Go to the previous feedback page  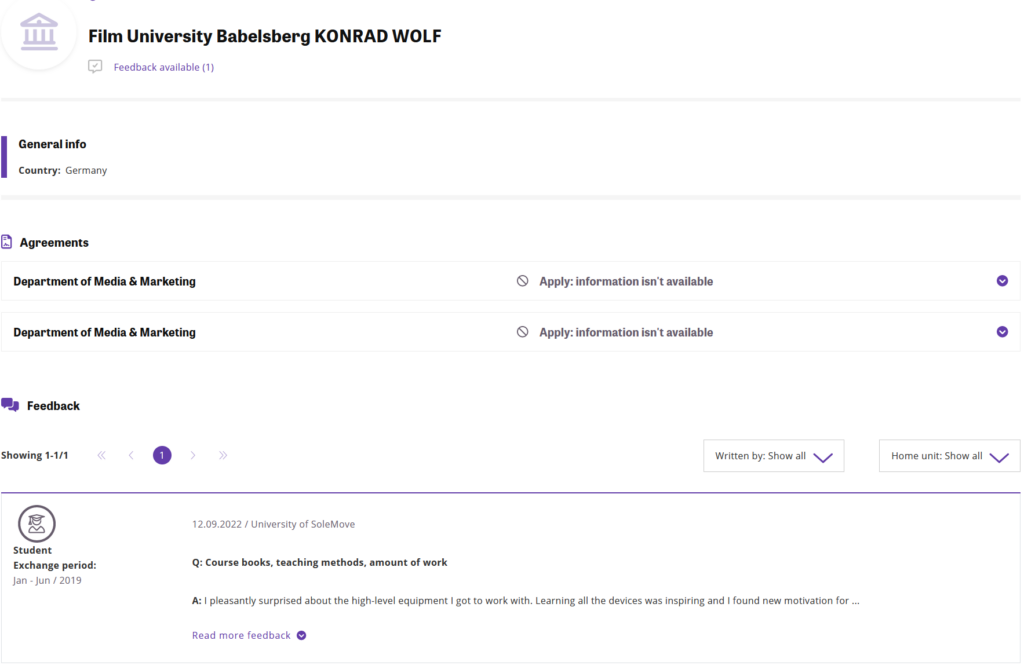coord(131,455)
